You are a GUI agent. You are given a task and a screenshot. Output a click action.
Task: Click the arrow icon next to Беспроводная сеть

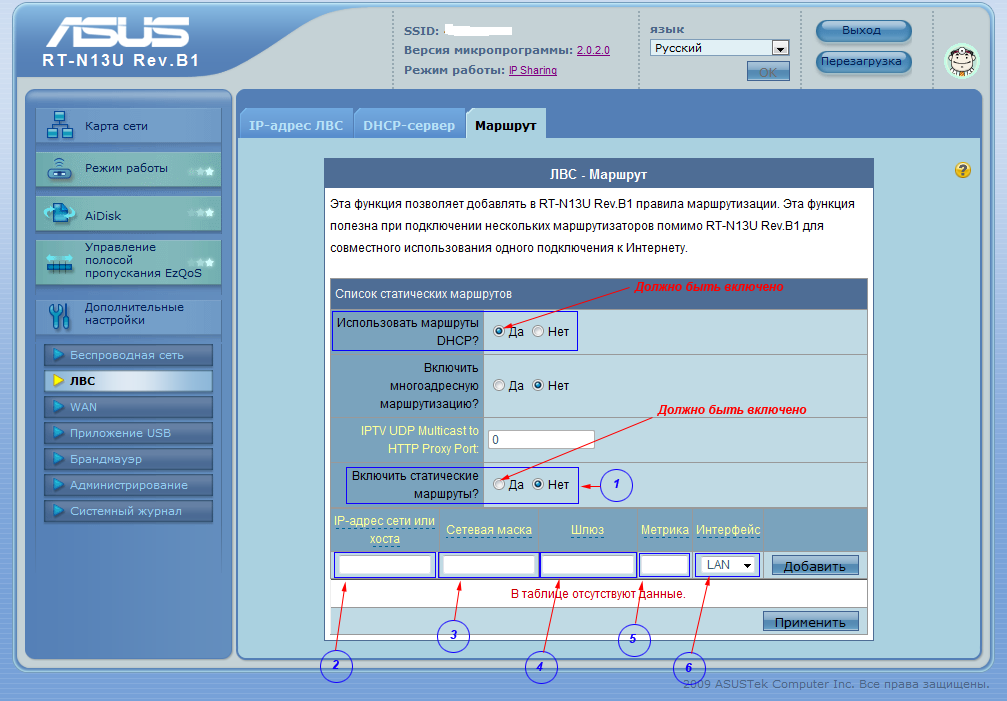(x=58, y=354)
